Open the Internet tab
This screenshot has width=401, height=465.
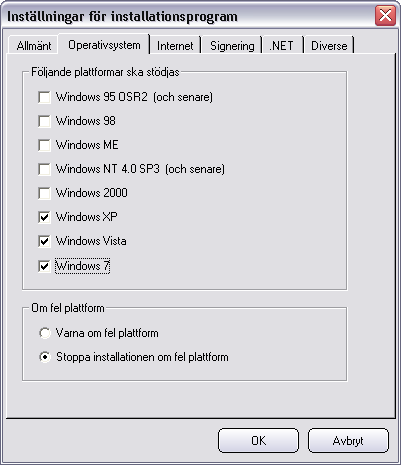click(x=175, y=45)
